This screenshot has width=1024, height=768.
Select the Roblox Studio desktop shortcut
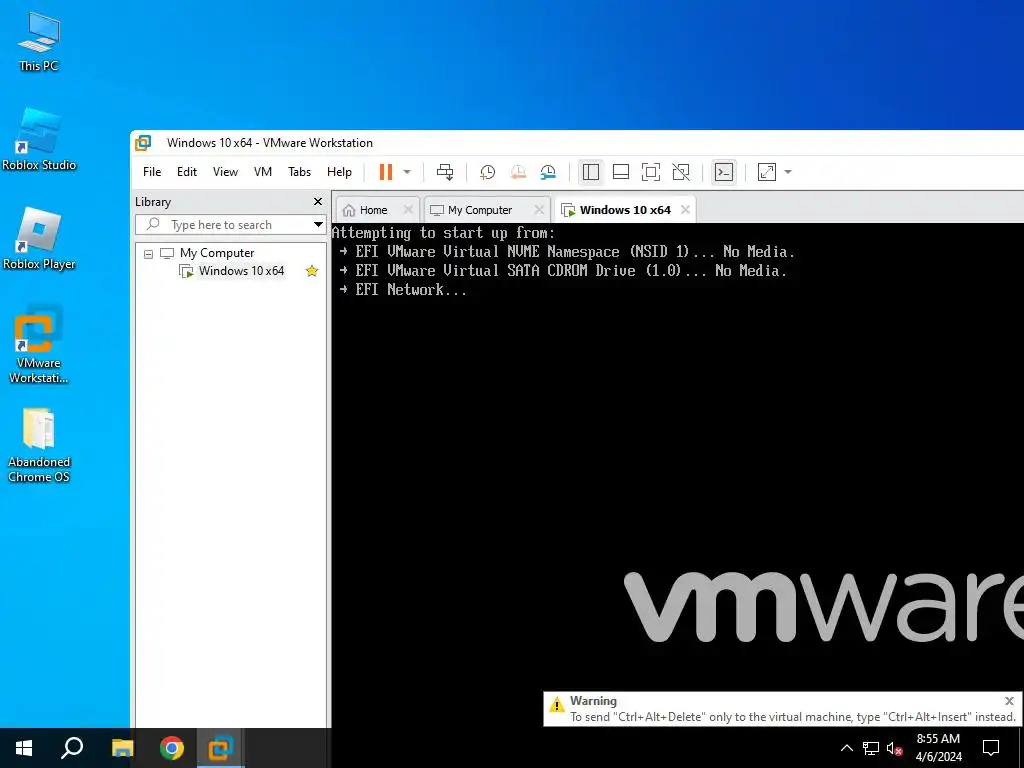[x=39, y=140]
